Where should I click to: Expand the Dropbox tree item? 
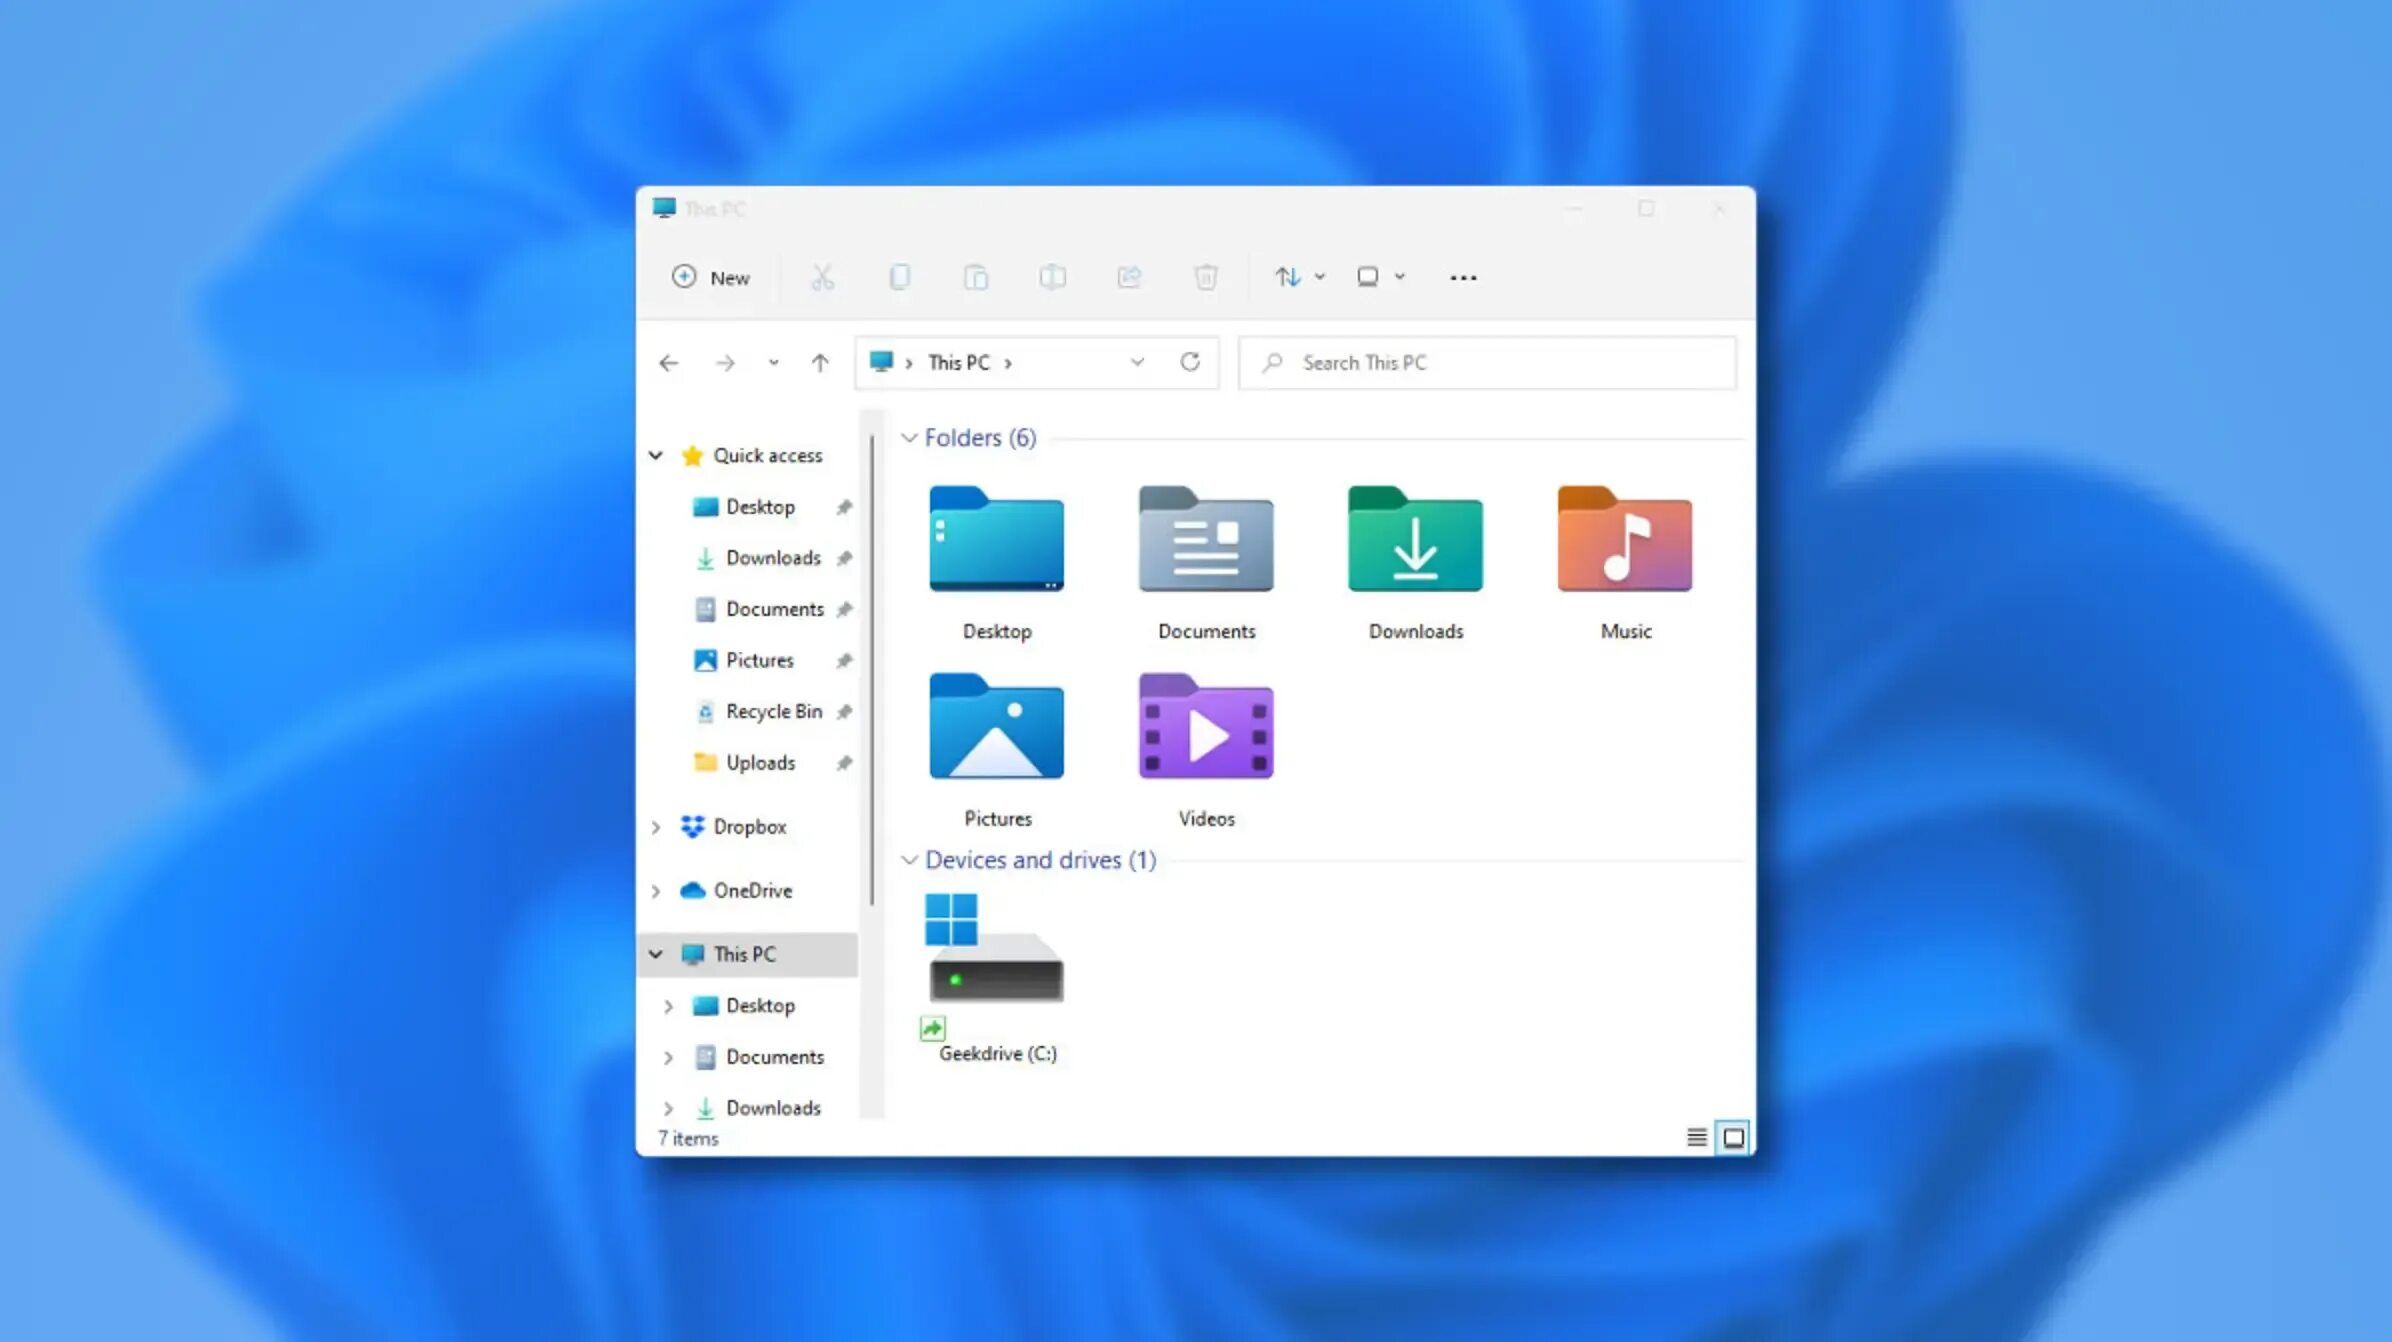(656, 826)
